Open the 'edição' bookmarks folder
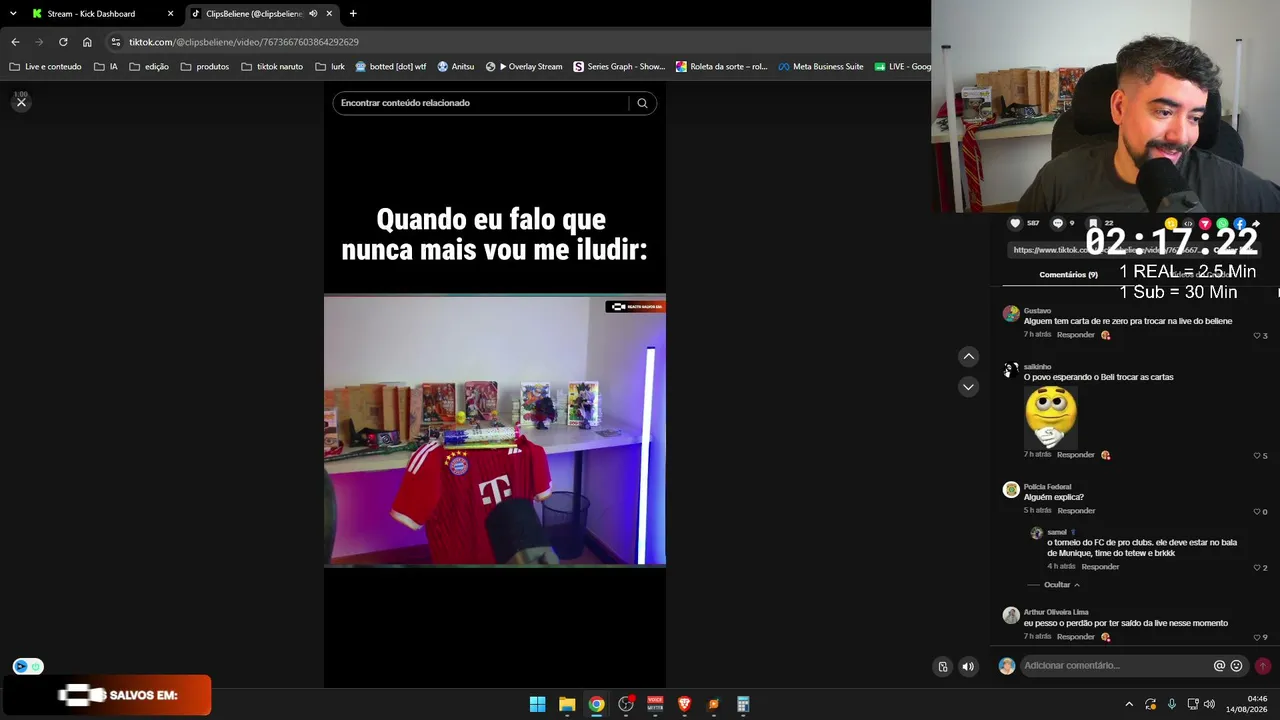This screenshot has width=1280, height=720. coord(149,67)
